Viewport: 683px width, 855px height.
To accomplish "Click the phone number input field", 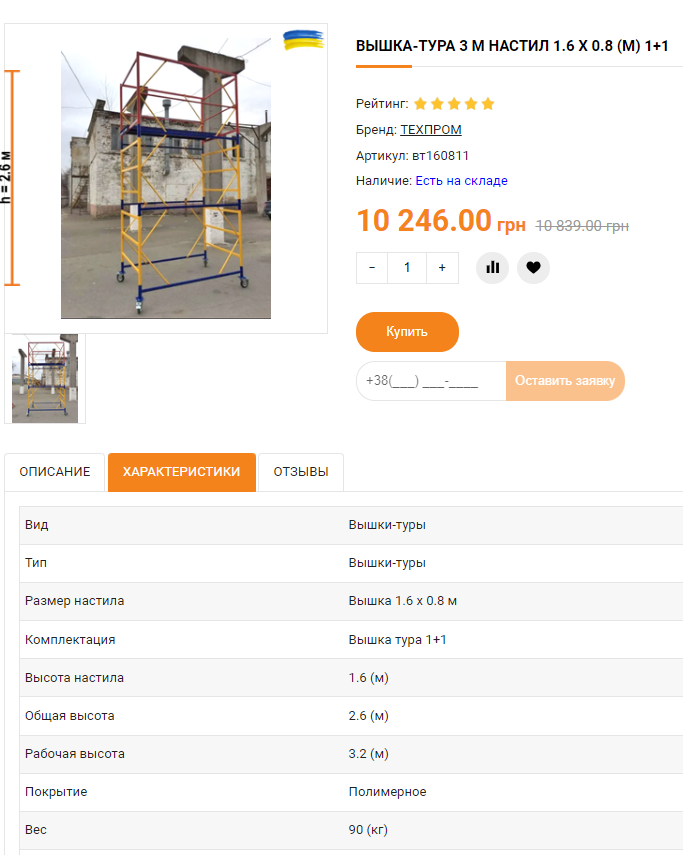I will (x=431, y=381).
